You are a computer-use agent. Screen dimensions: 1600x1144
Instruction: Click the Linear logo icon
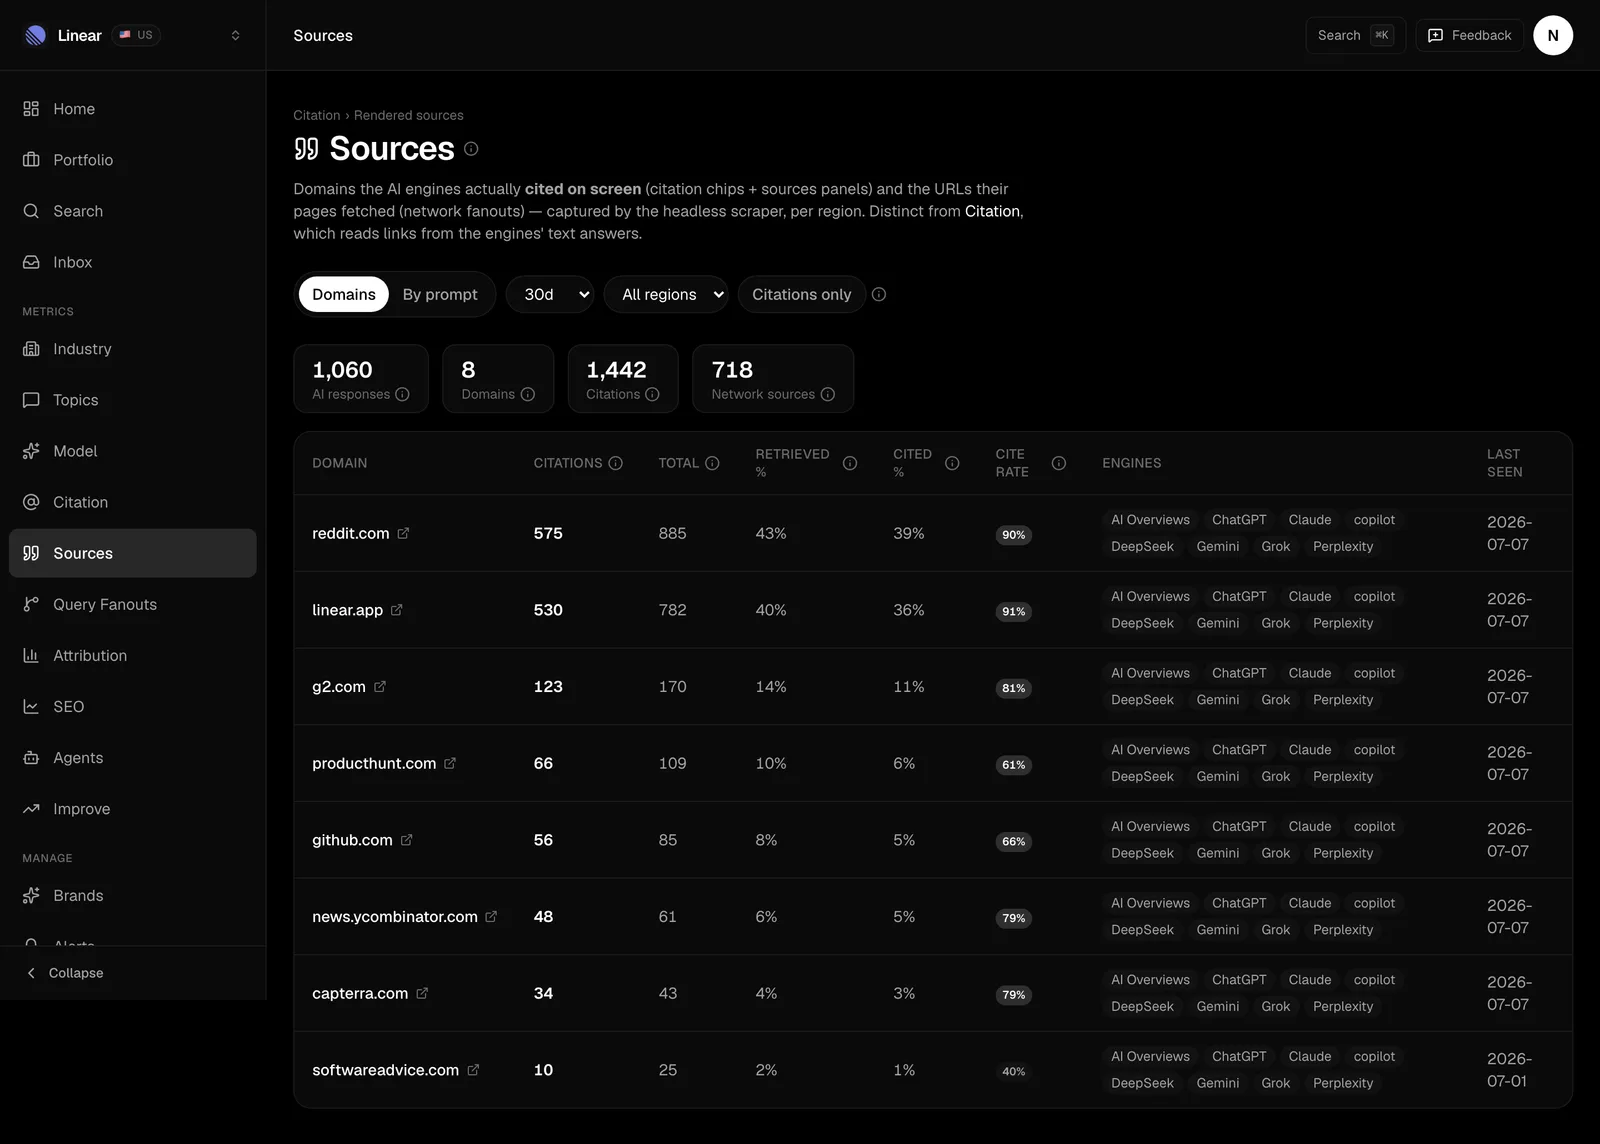pos(35,35)
